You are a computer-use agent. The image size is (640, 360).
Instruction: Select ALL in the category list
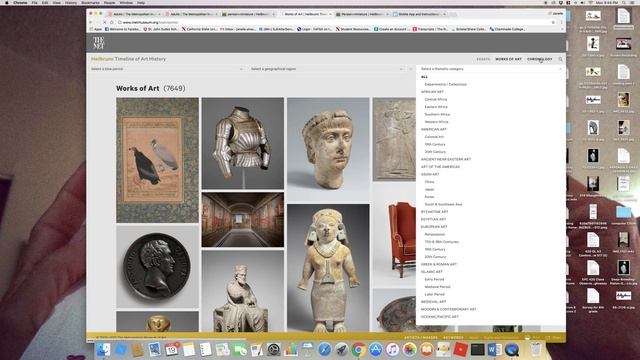pyautogui.click(x=424, y=77)
